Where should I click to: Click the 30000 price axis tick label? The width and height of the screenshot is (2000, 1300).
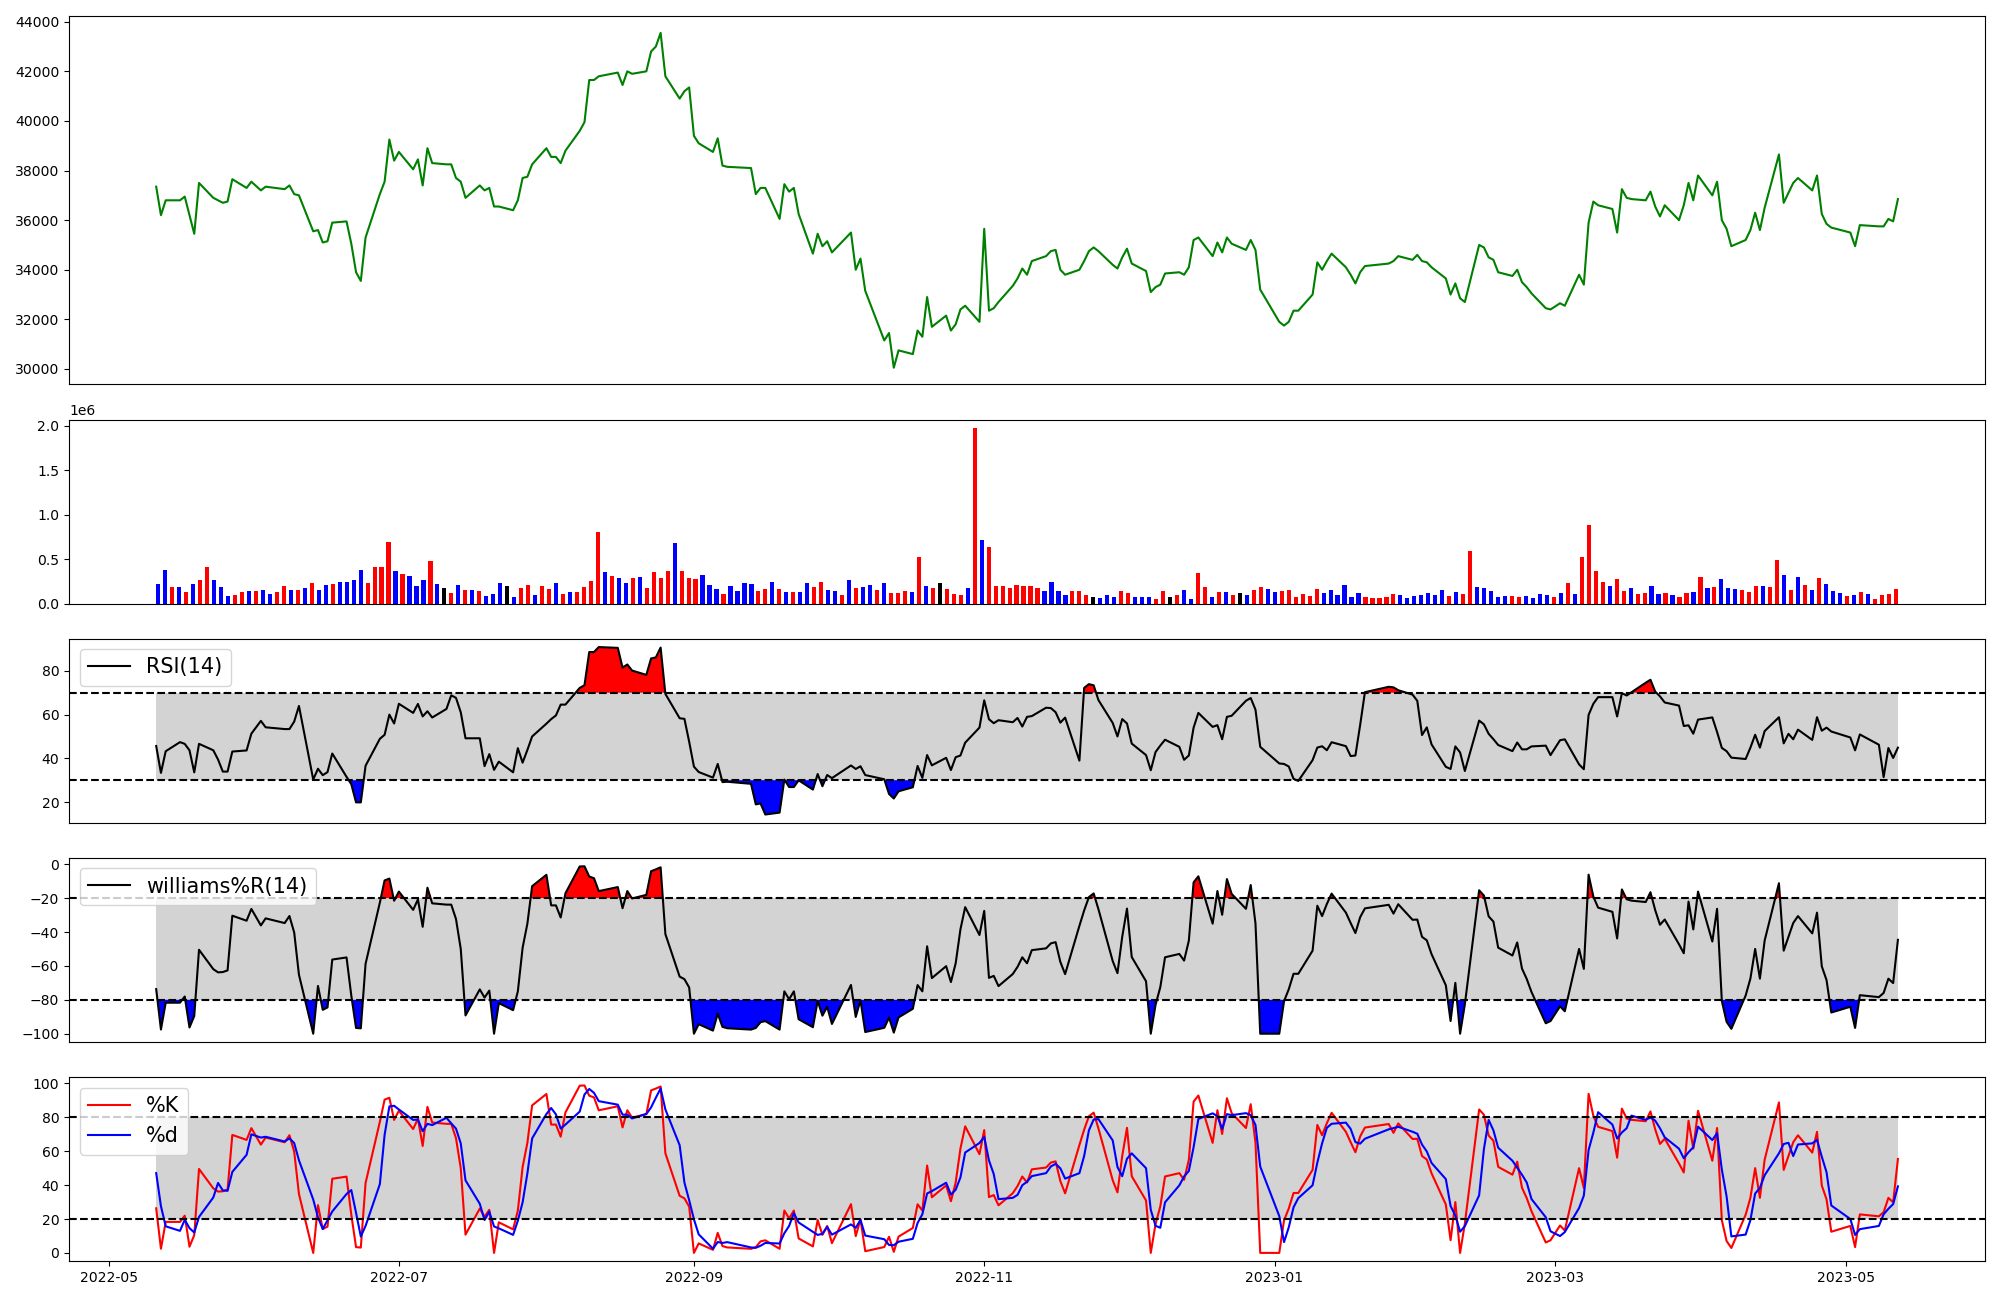click(x=38, y=369)
